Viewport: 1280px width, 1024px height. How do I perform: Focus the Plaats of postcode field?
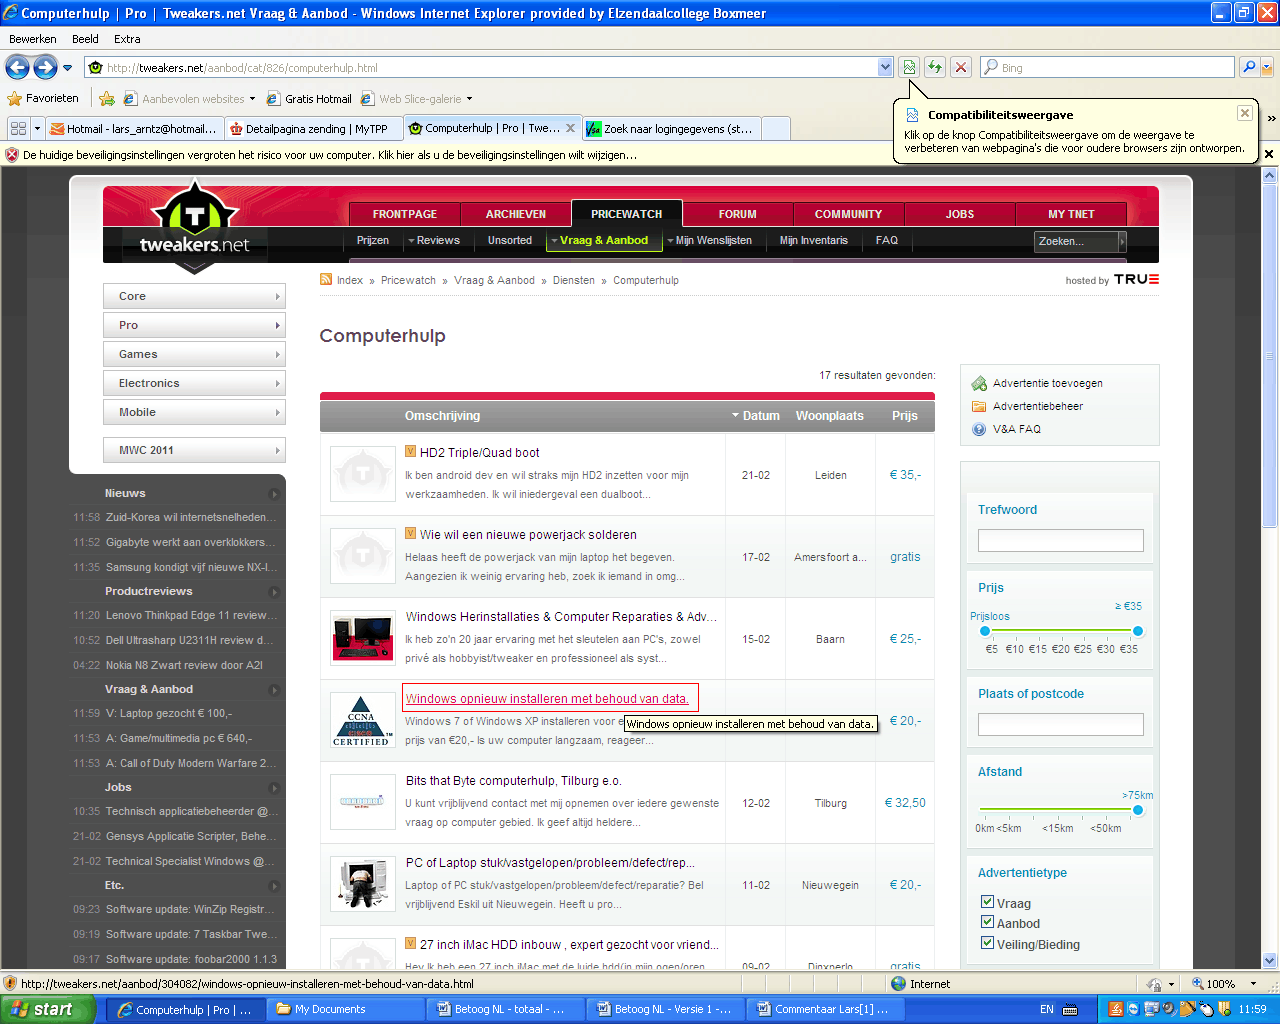[x=1060, y=725]
